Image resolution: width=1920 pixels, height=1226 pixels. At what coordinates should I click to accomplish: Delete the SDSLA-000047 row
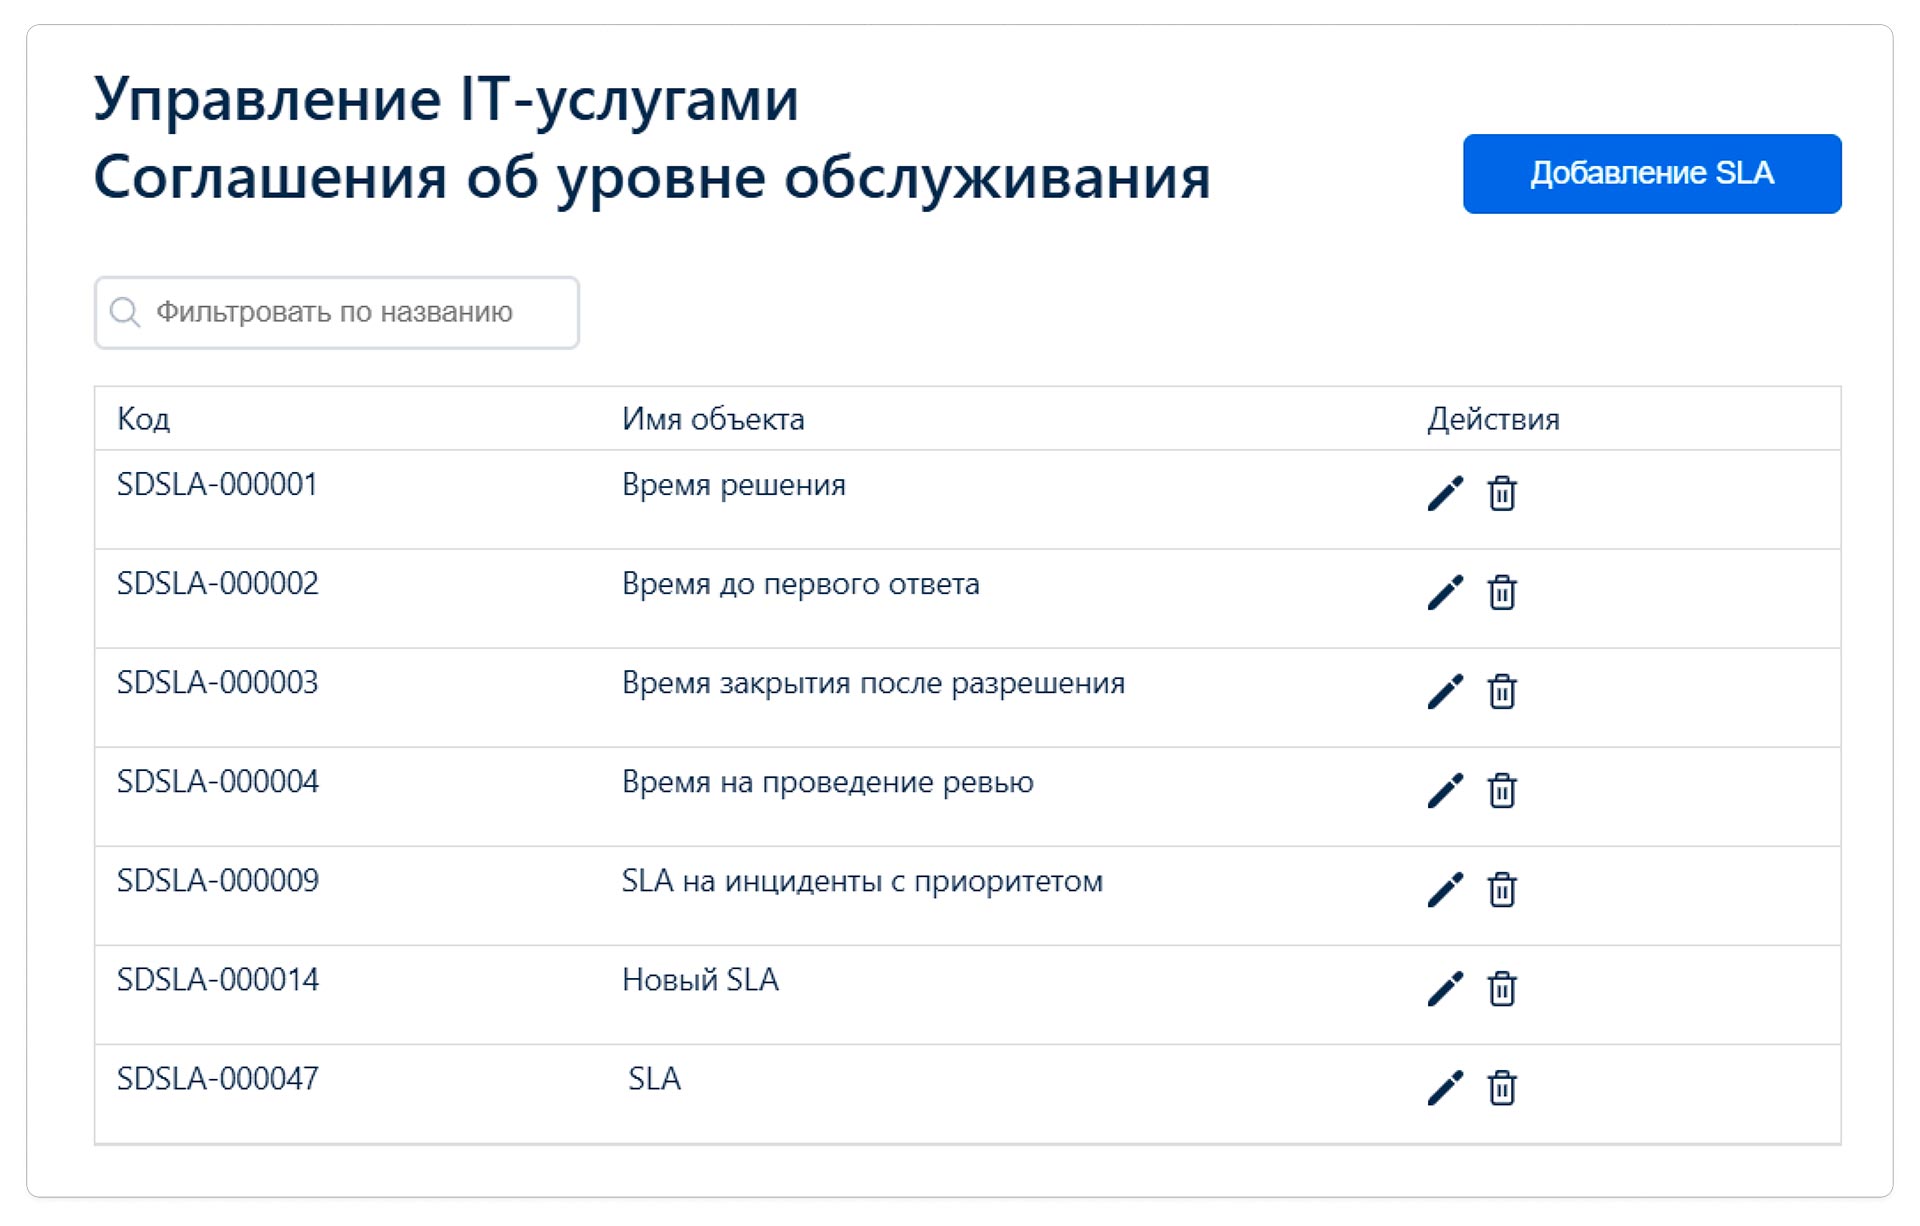tap(1501, 1087)
